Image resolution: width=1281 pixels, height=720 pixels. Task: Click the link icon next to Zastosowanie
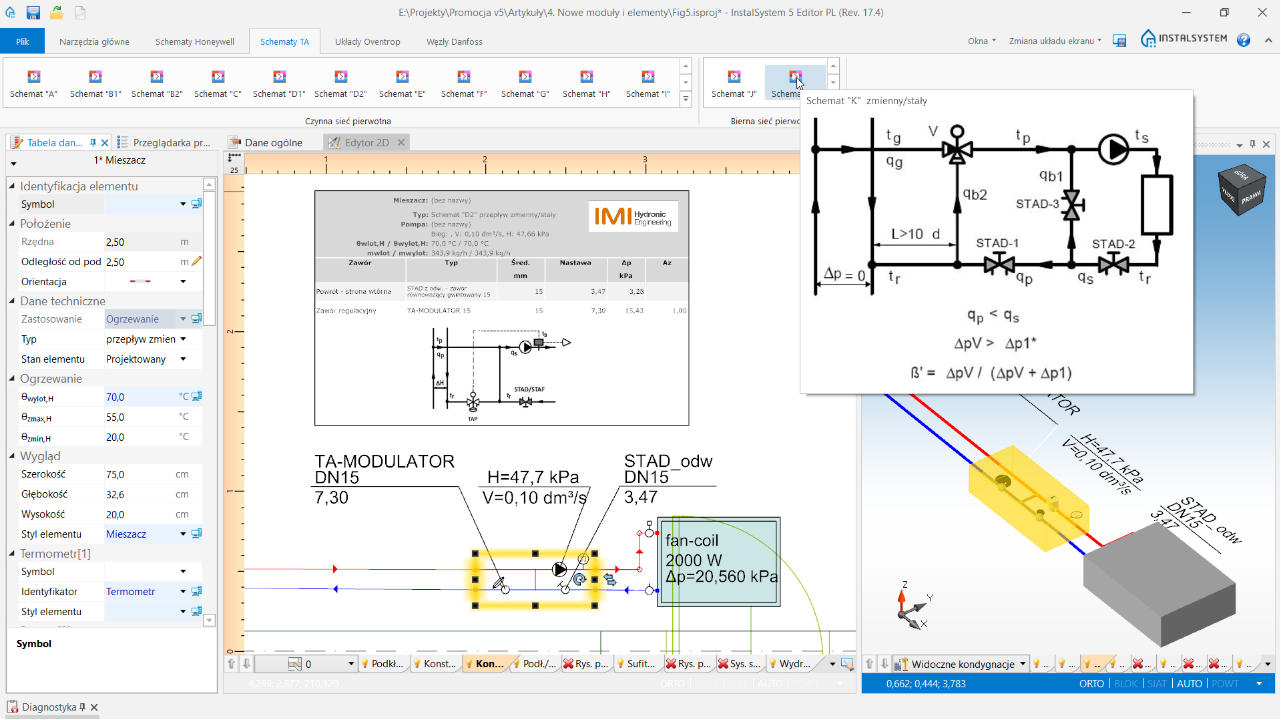click(x=196, y=319)
